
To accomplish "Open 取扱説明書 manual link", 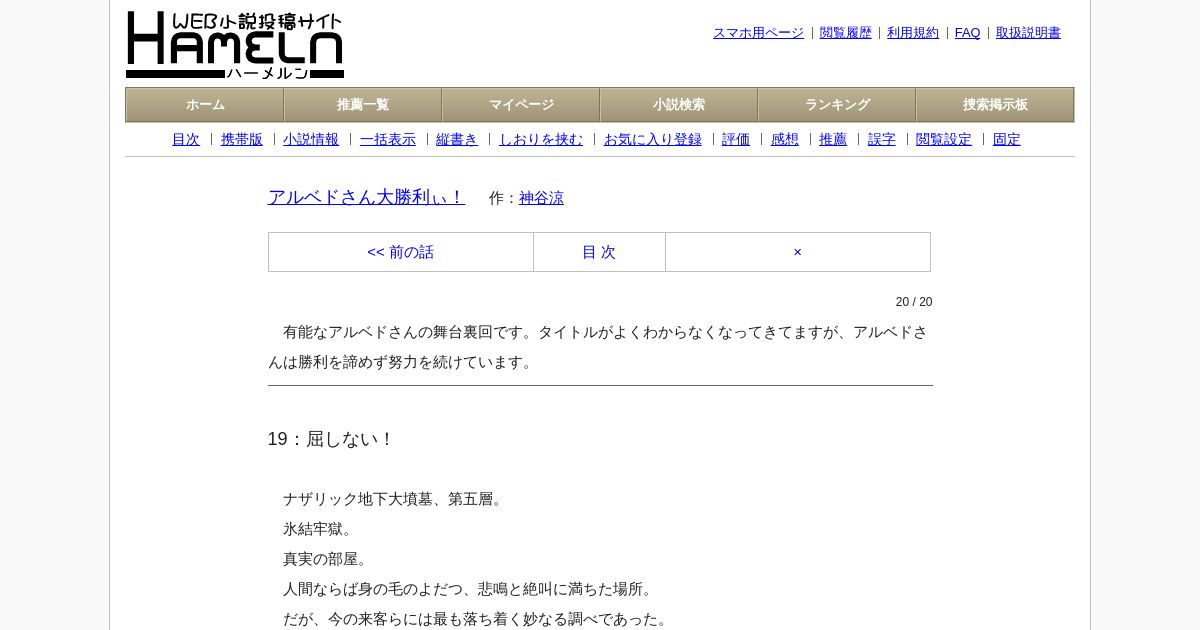I will (x=1028, y=33).
